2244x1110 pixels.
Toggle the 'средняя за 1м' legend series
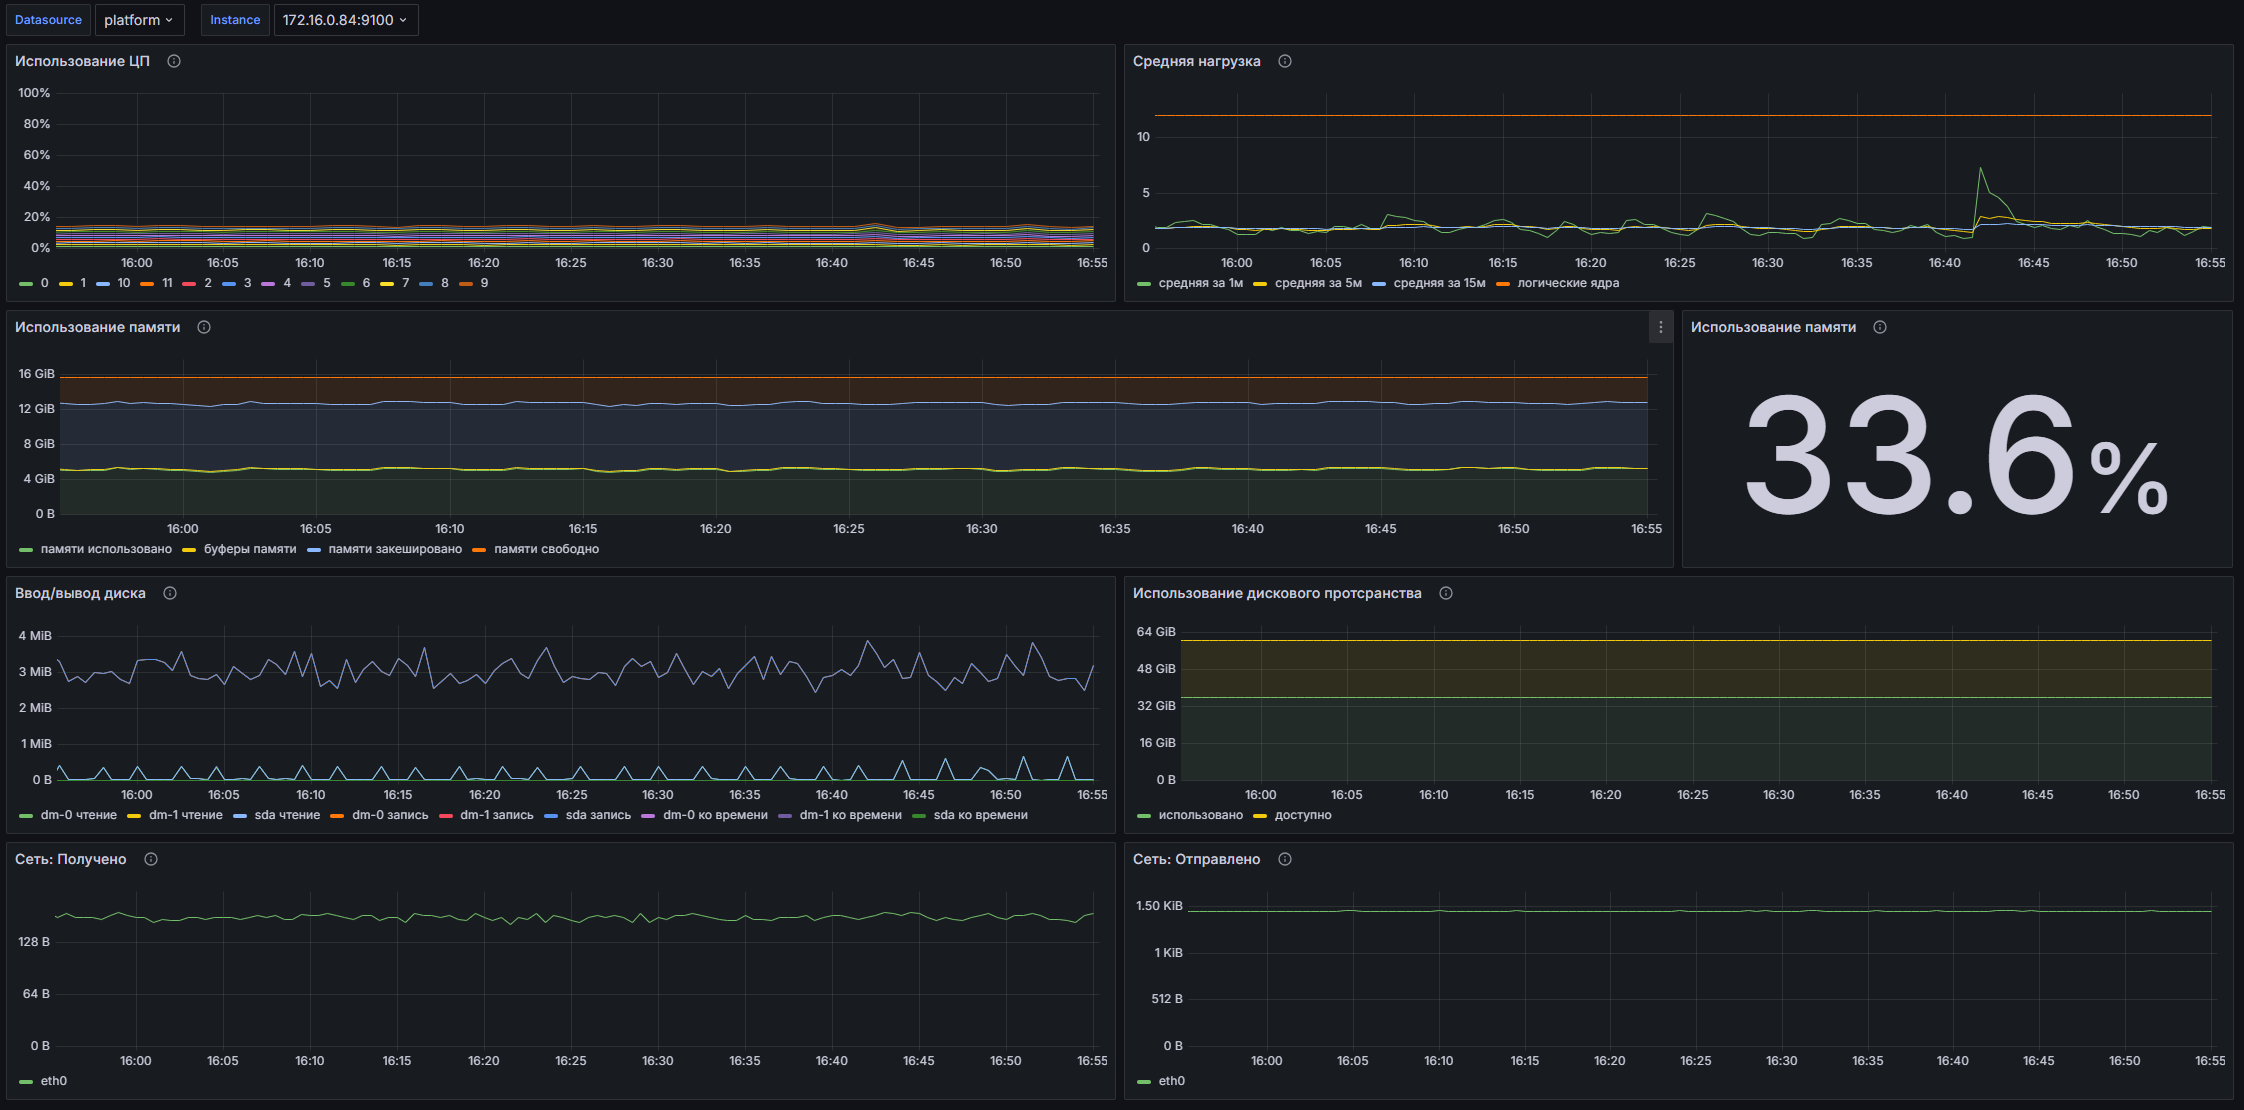[x=1200, y=283]
